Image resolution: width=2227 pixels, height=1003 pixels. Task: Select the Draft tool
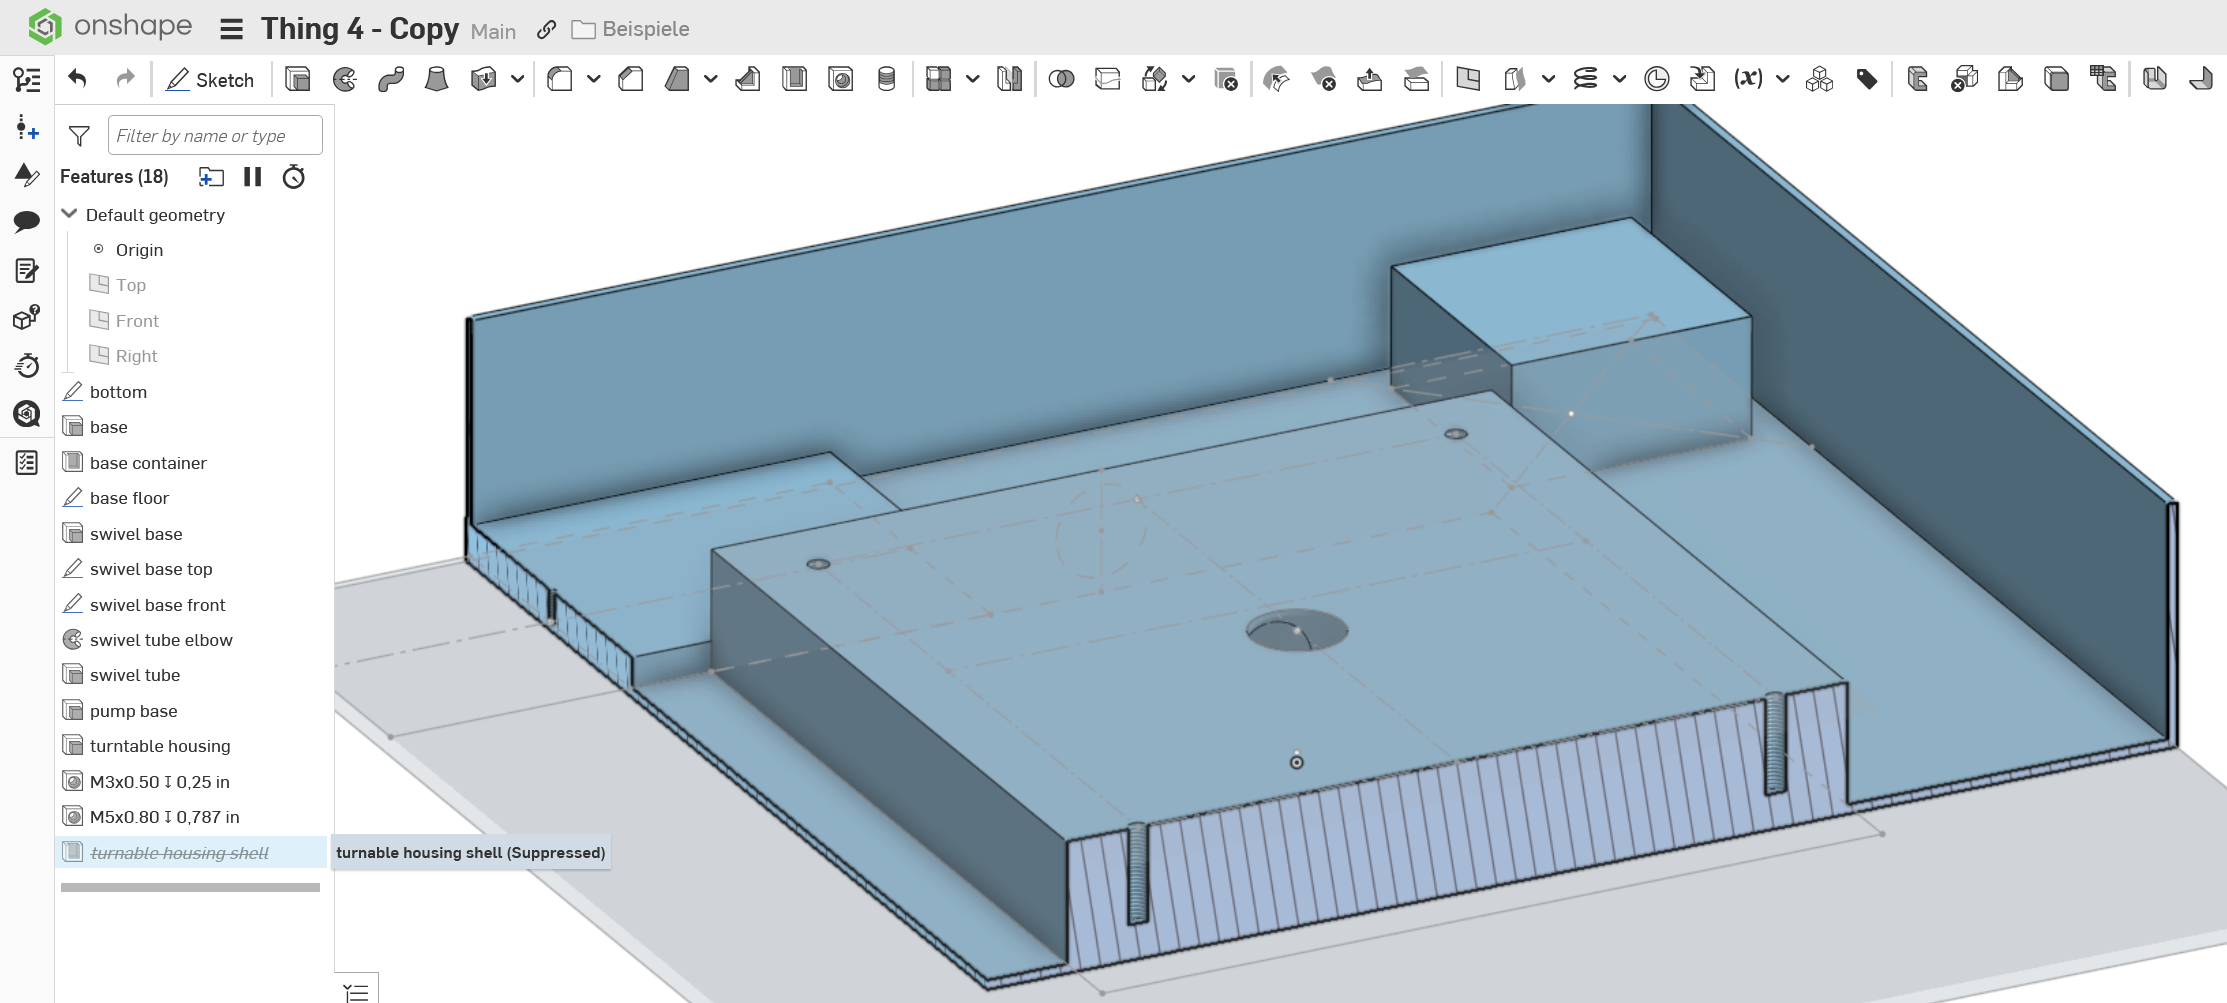[x=677, y=79]
